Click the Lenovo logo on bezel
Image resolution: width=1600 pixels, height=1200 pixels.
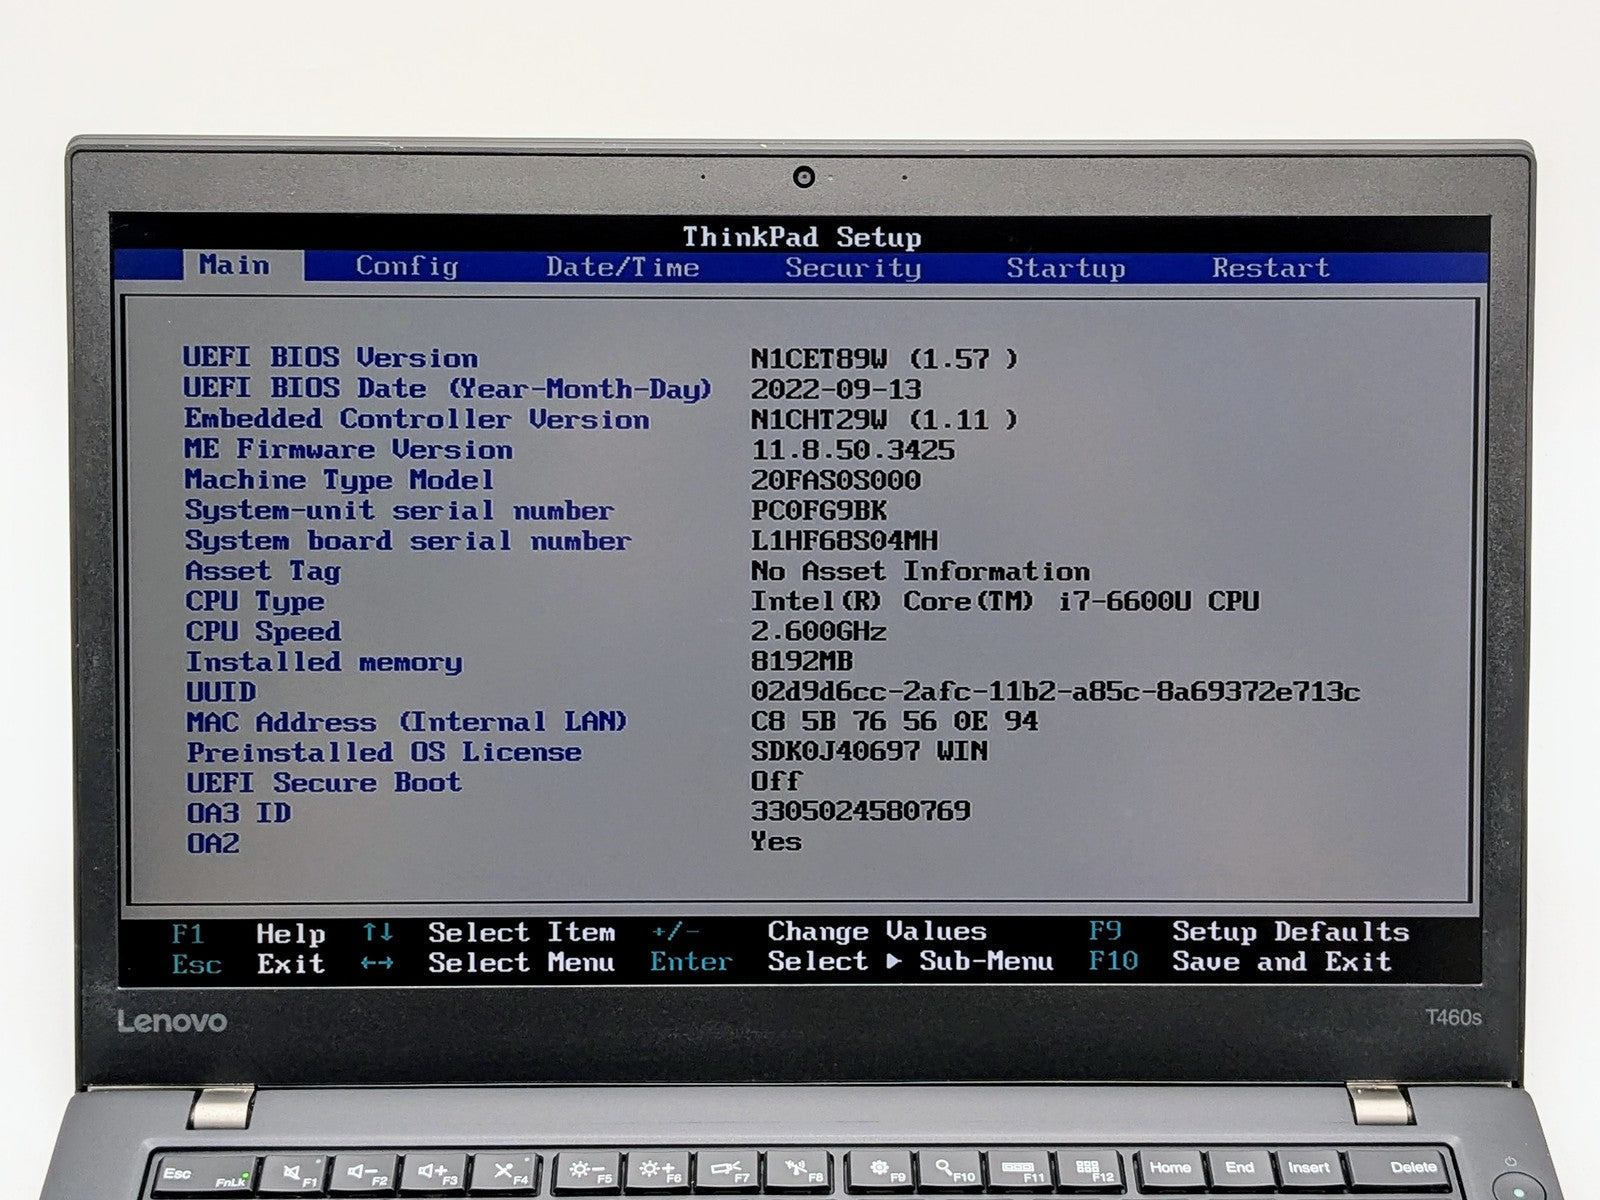tap(172, 1021)
